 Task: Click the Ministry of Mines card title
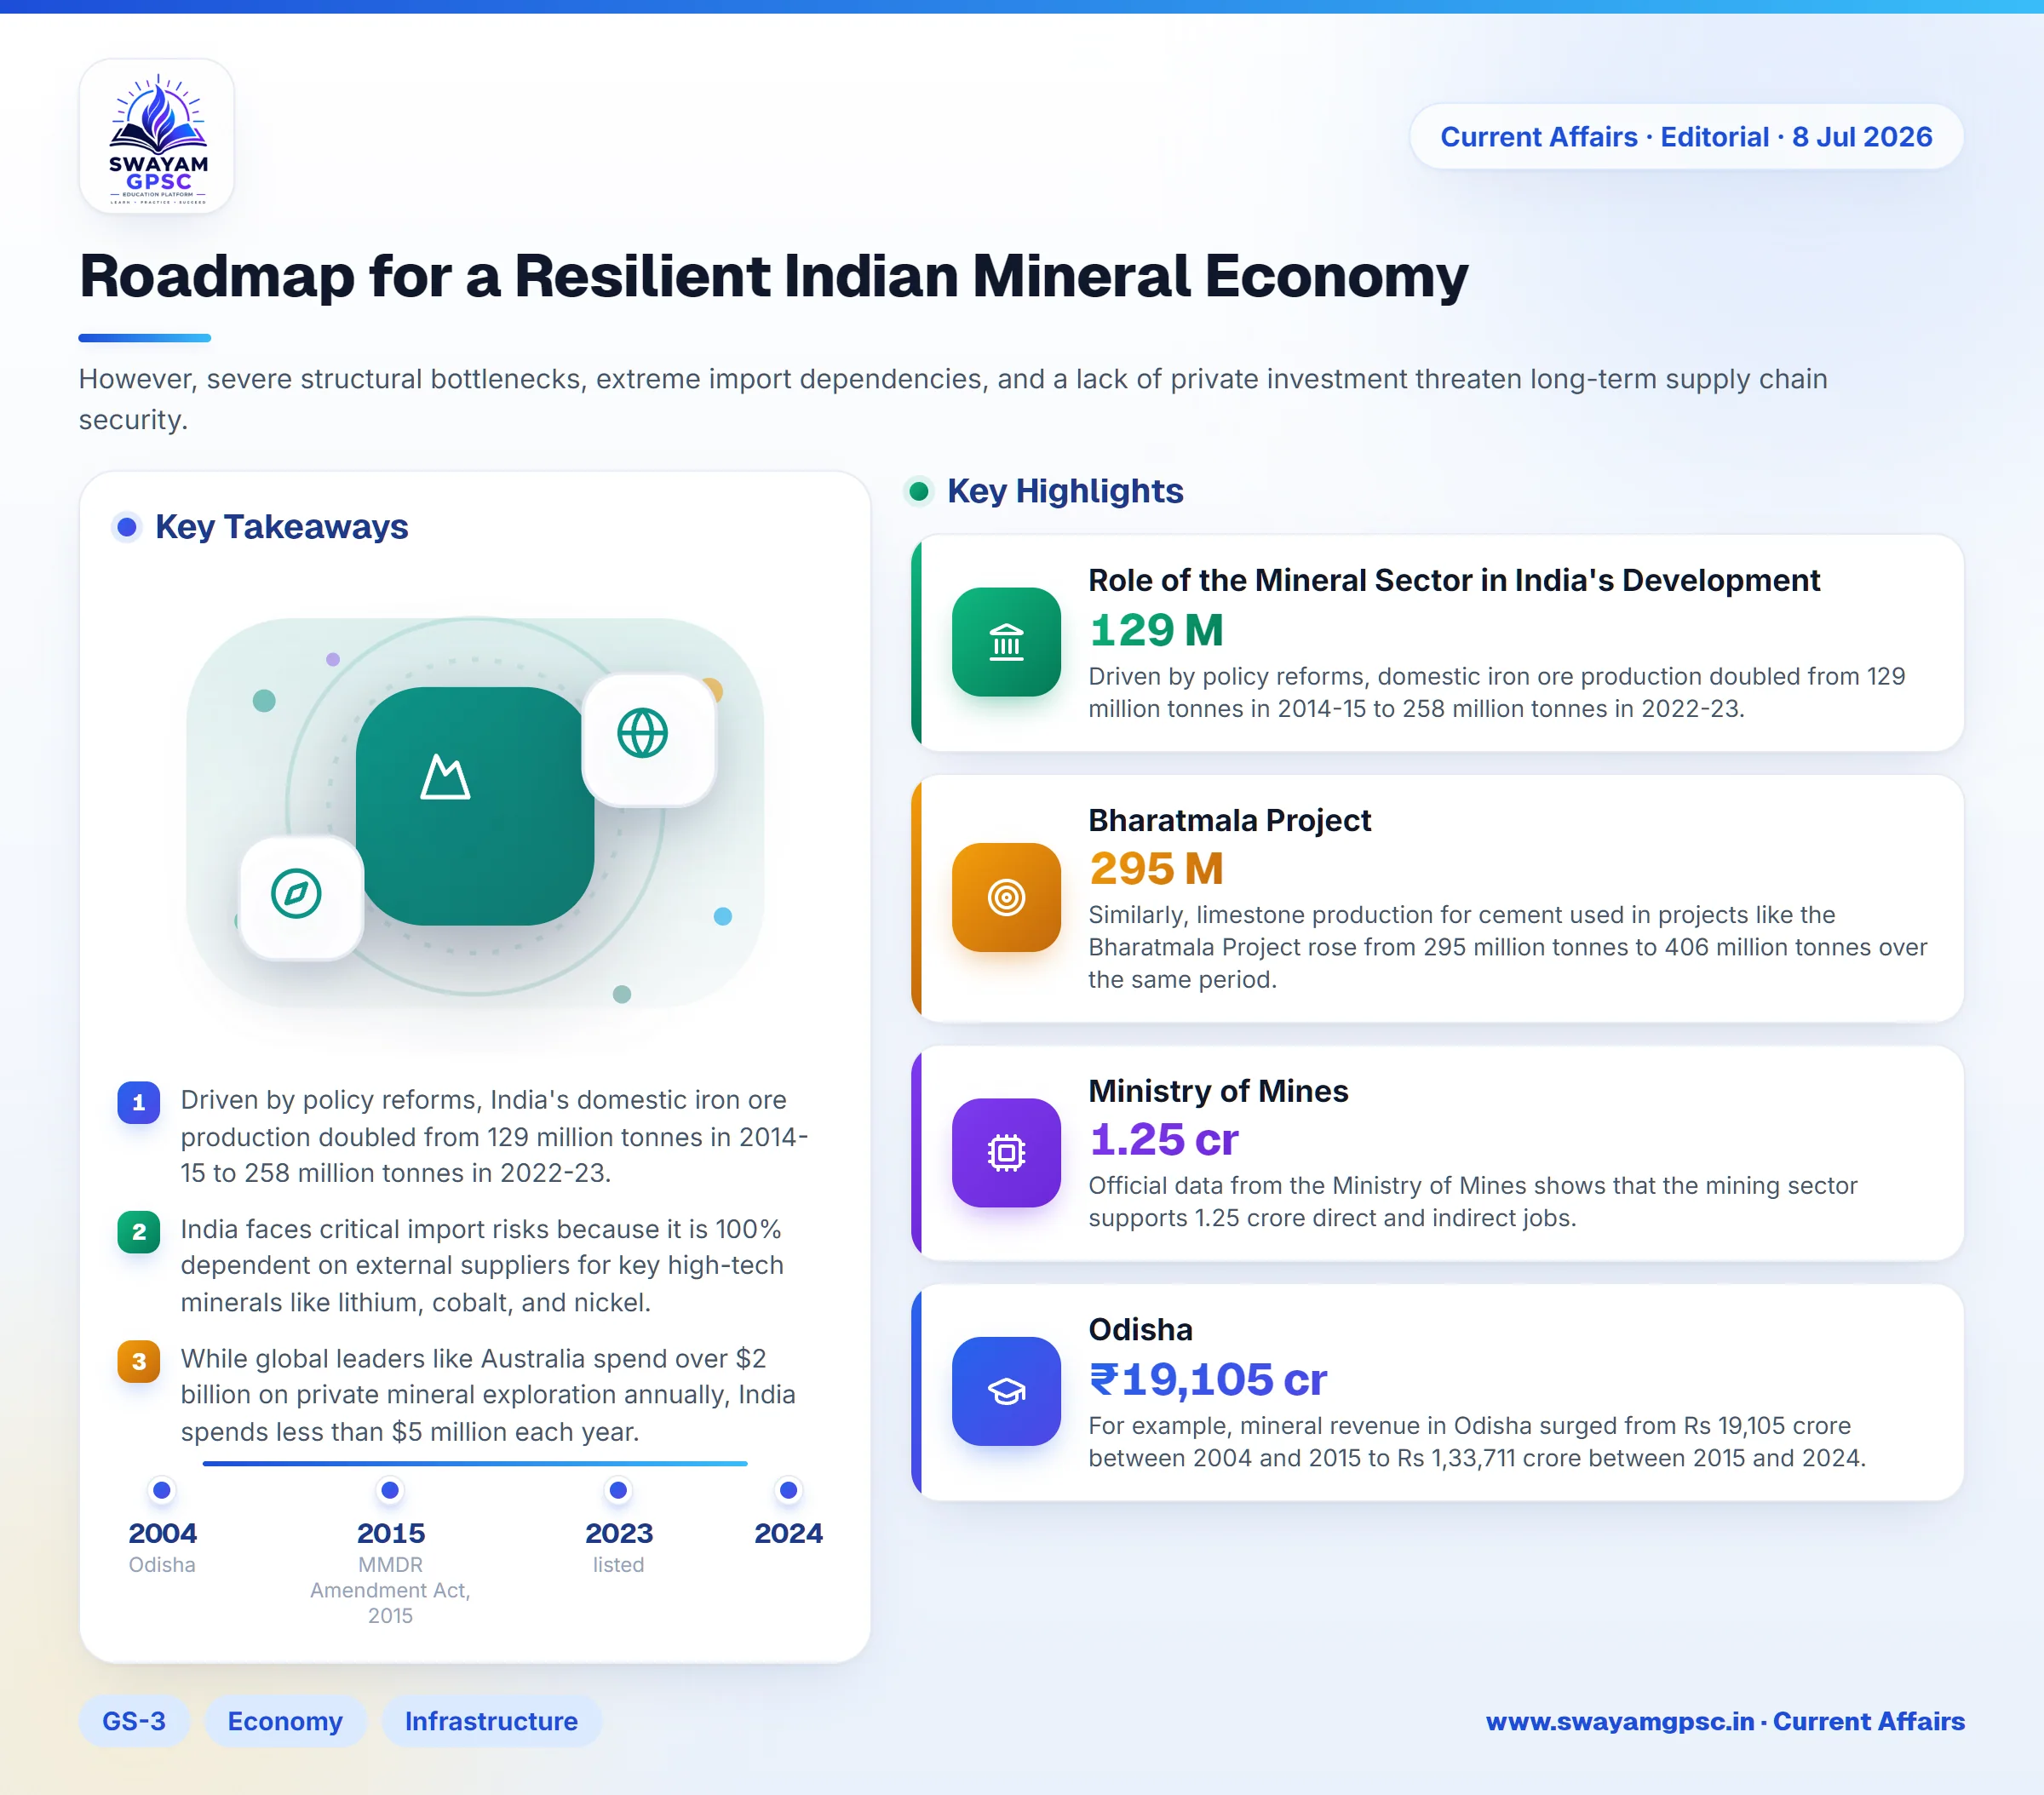(x=1218, y=1091)
